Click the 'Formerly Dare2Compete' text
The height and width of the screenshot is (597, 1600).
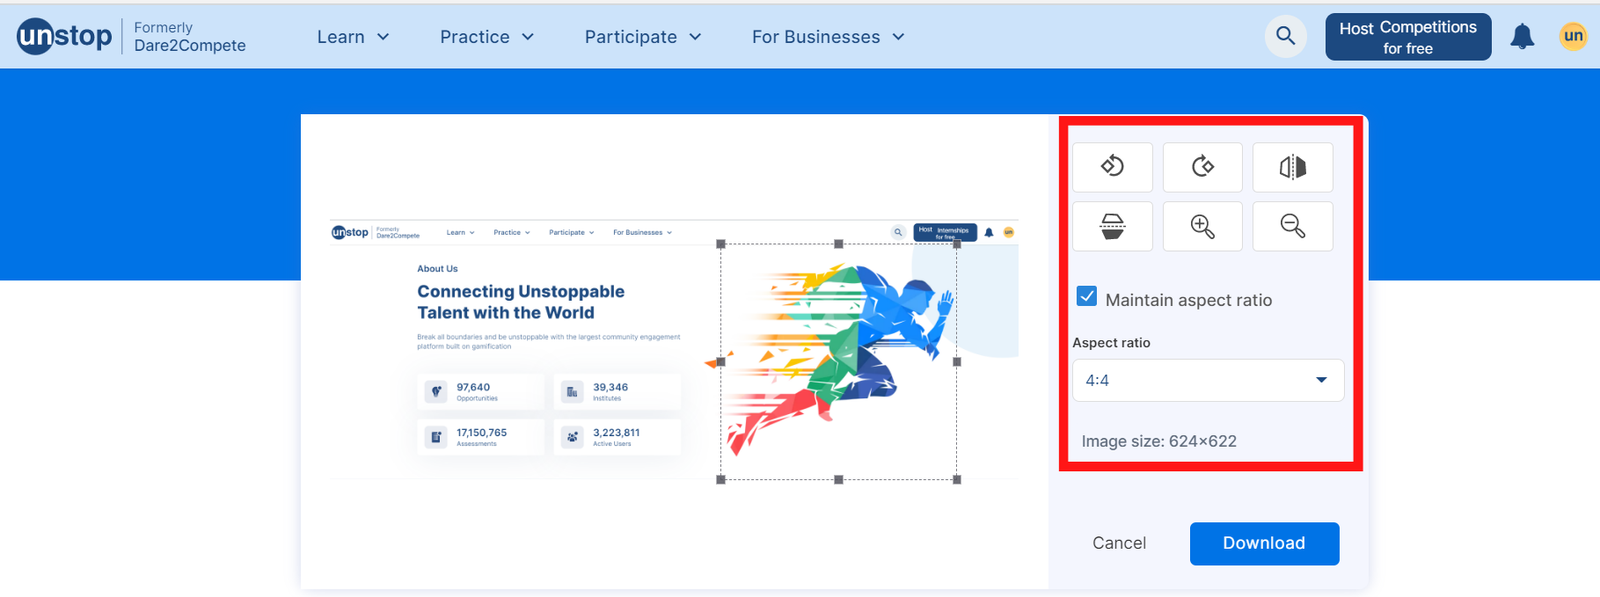190,37
